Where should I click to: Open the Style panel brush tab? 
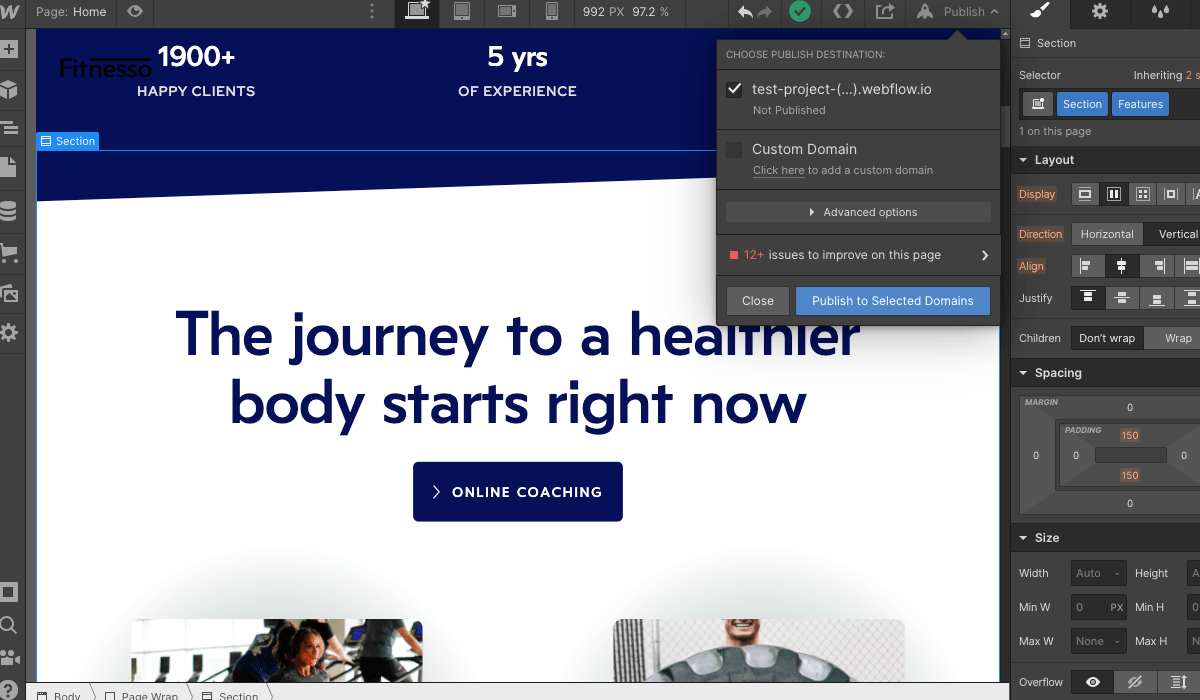coord(1040,12)
